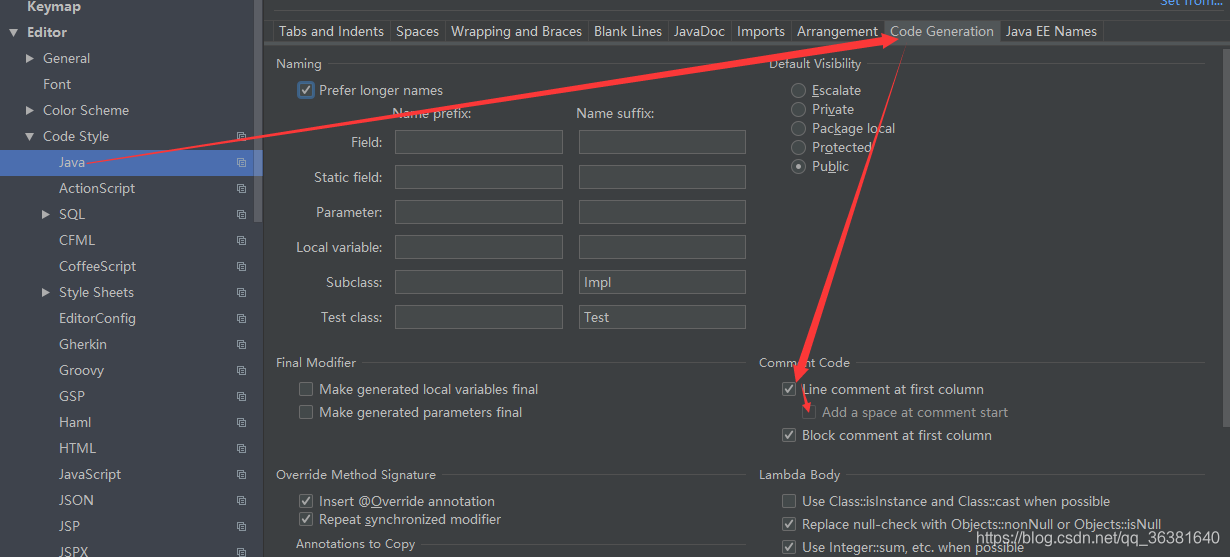The image size is (1230, 557).
Task: Select the Code Generation tab
Action: (942, 31)
